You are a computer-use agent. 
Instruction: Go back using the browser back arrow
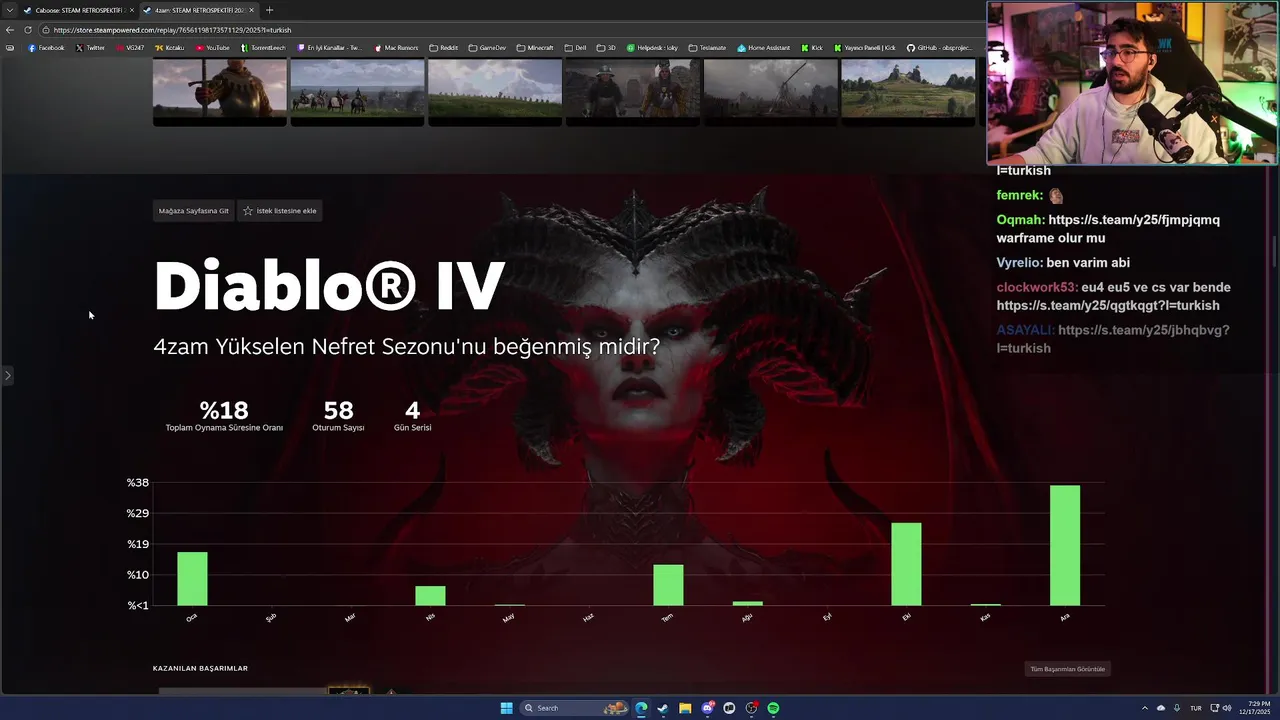10,30
